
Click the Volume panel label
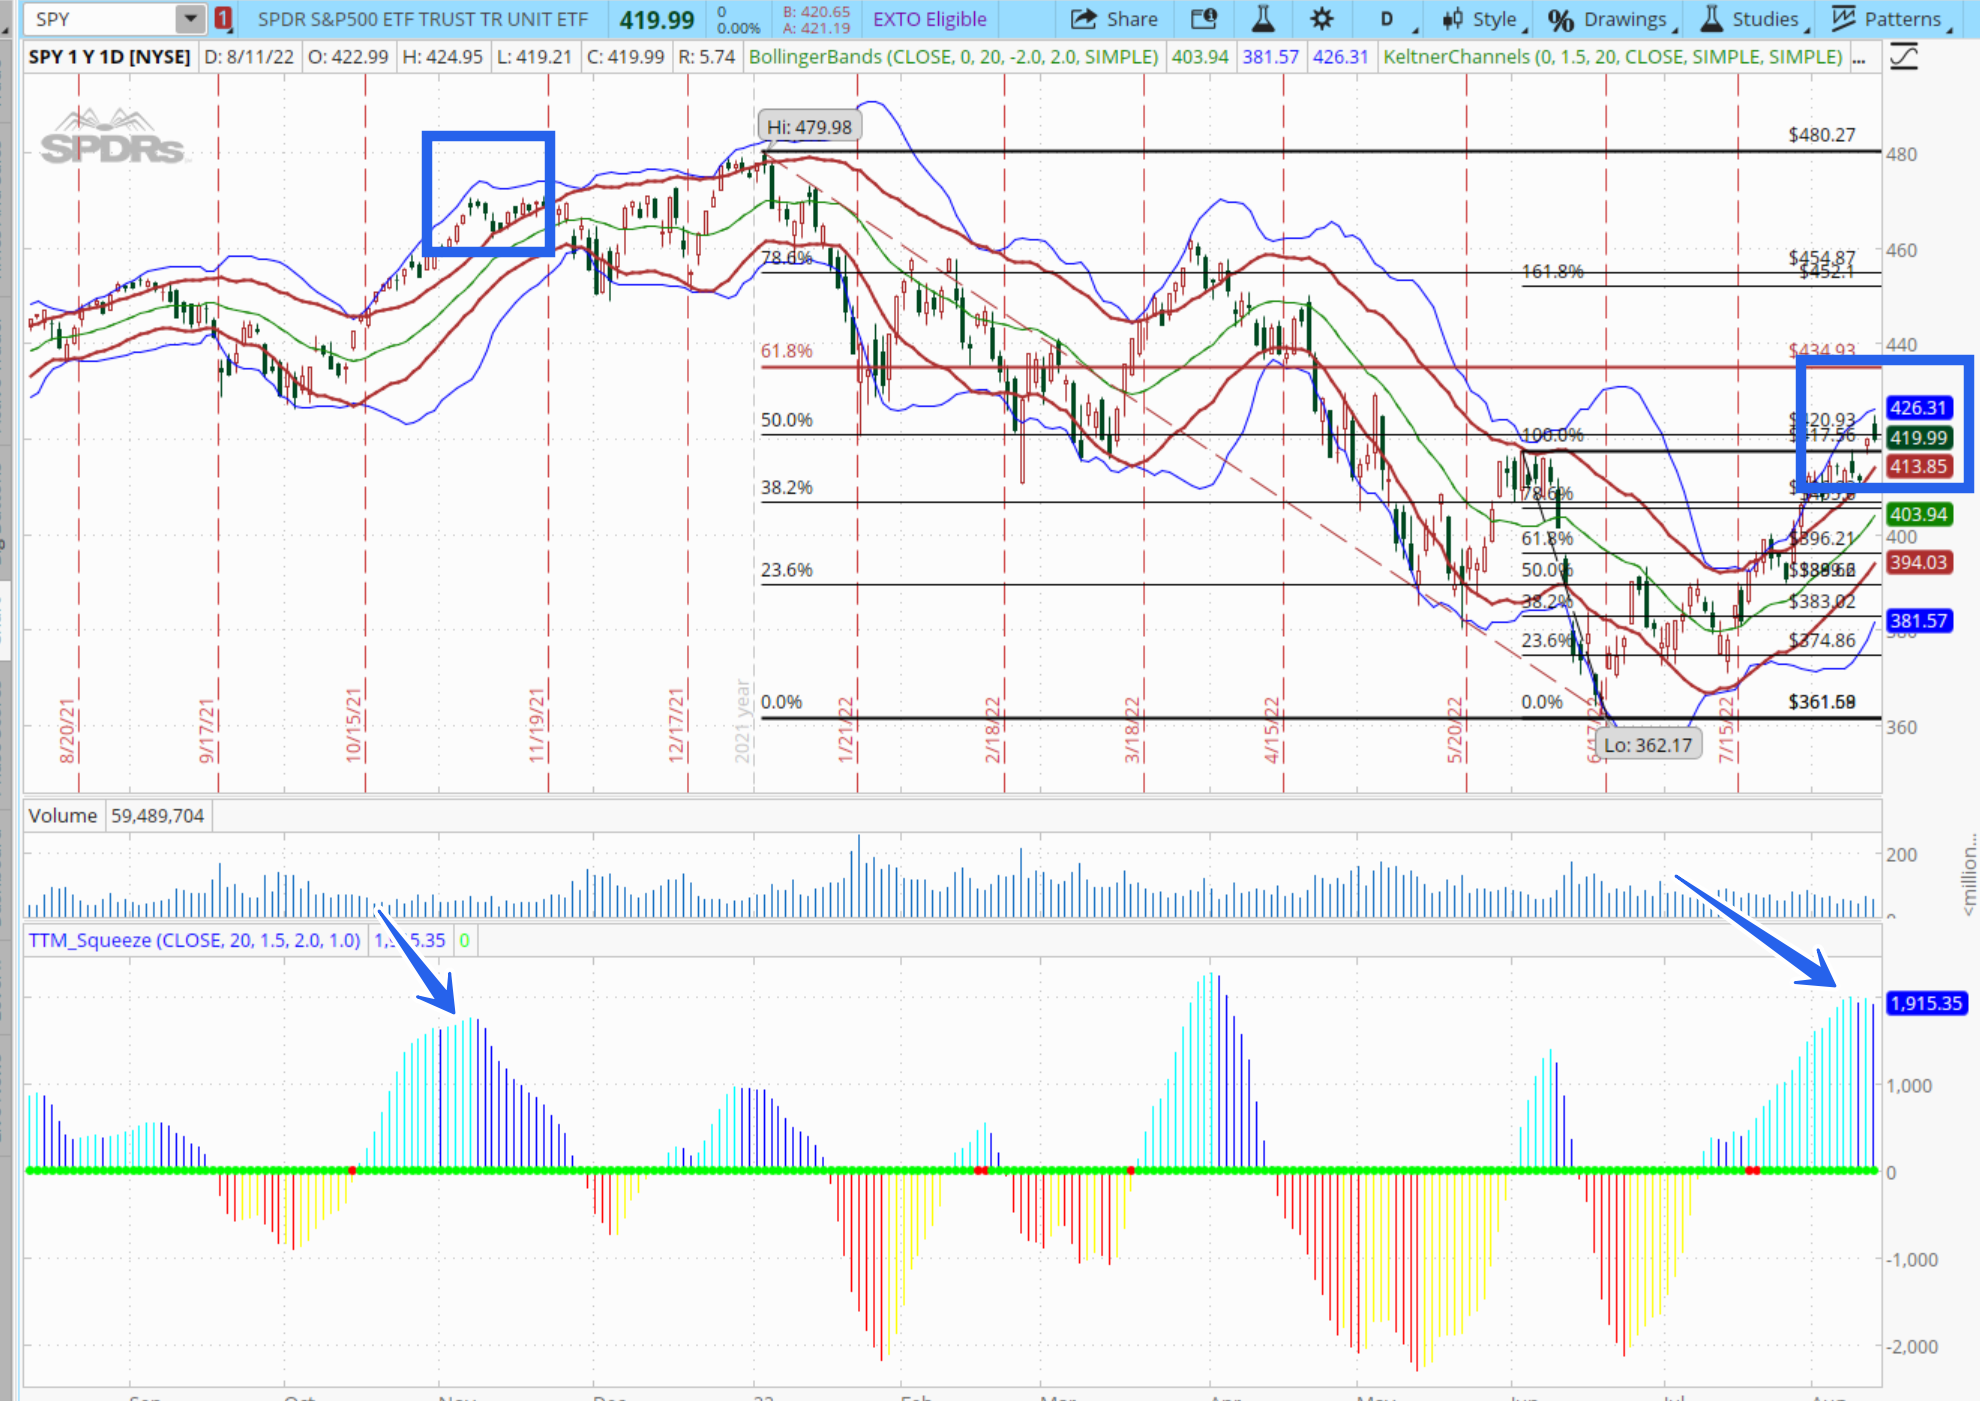click(x=62, y=816)
